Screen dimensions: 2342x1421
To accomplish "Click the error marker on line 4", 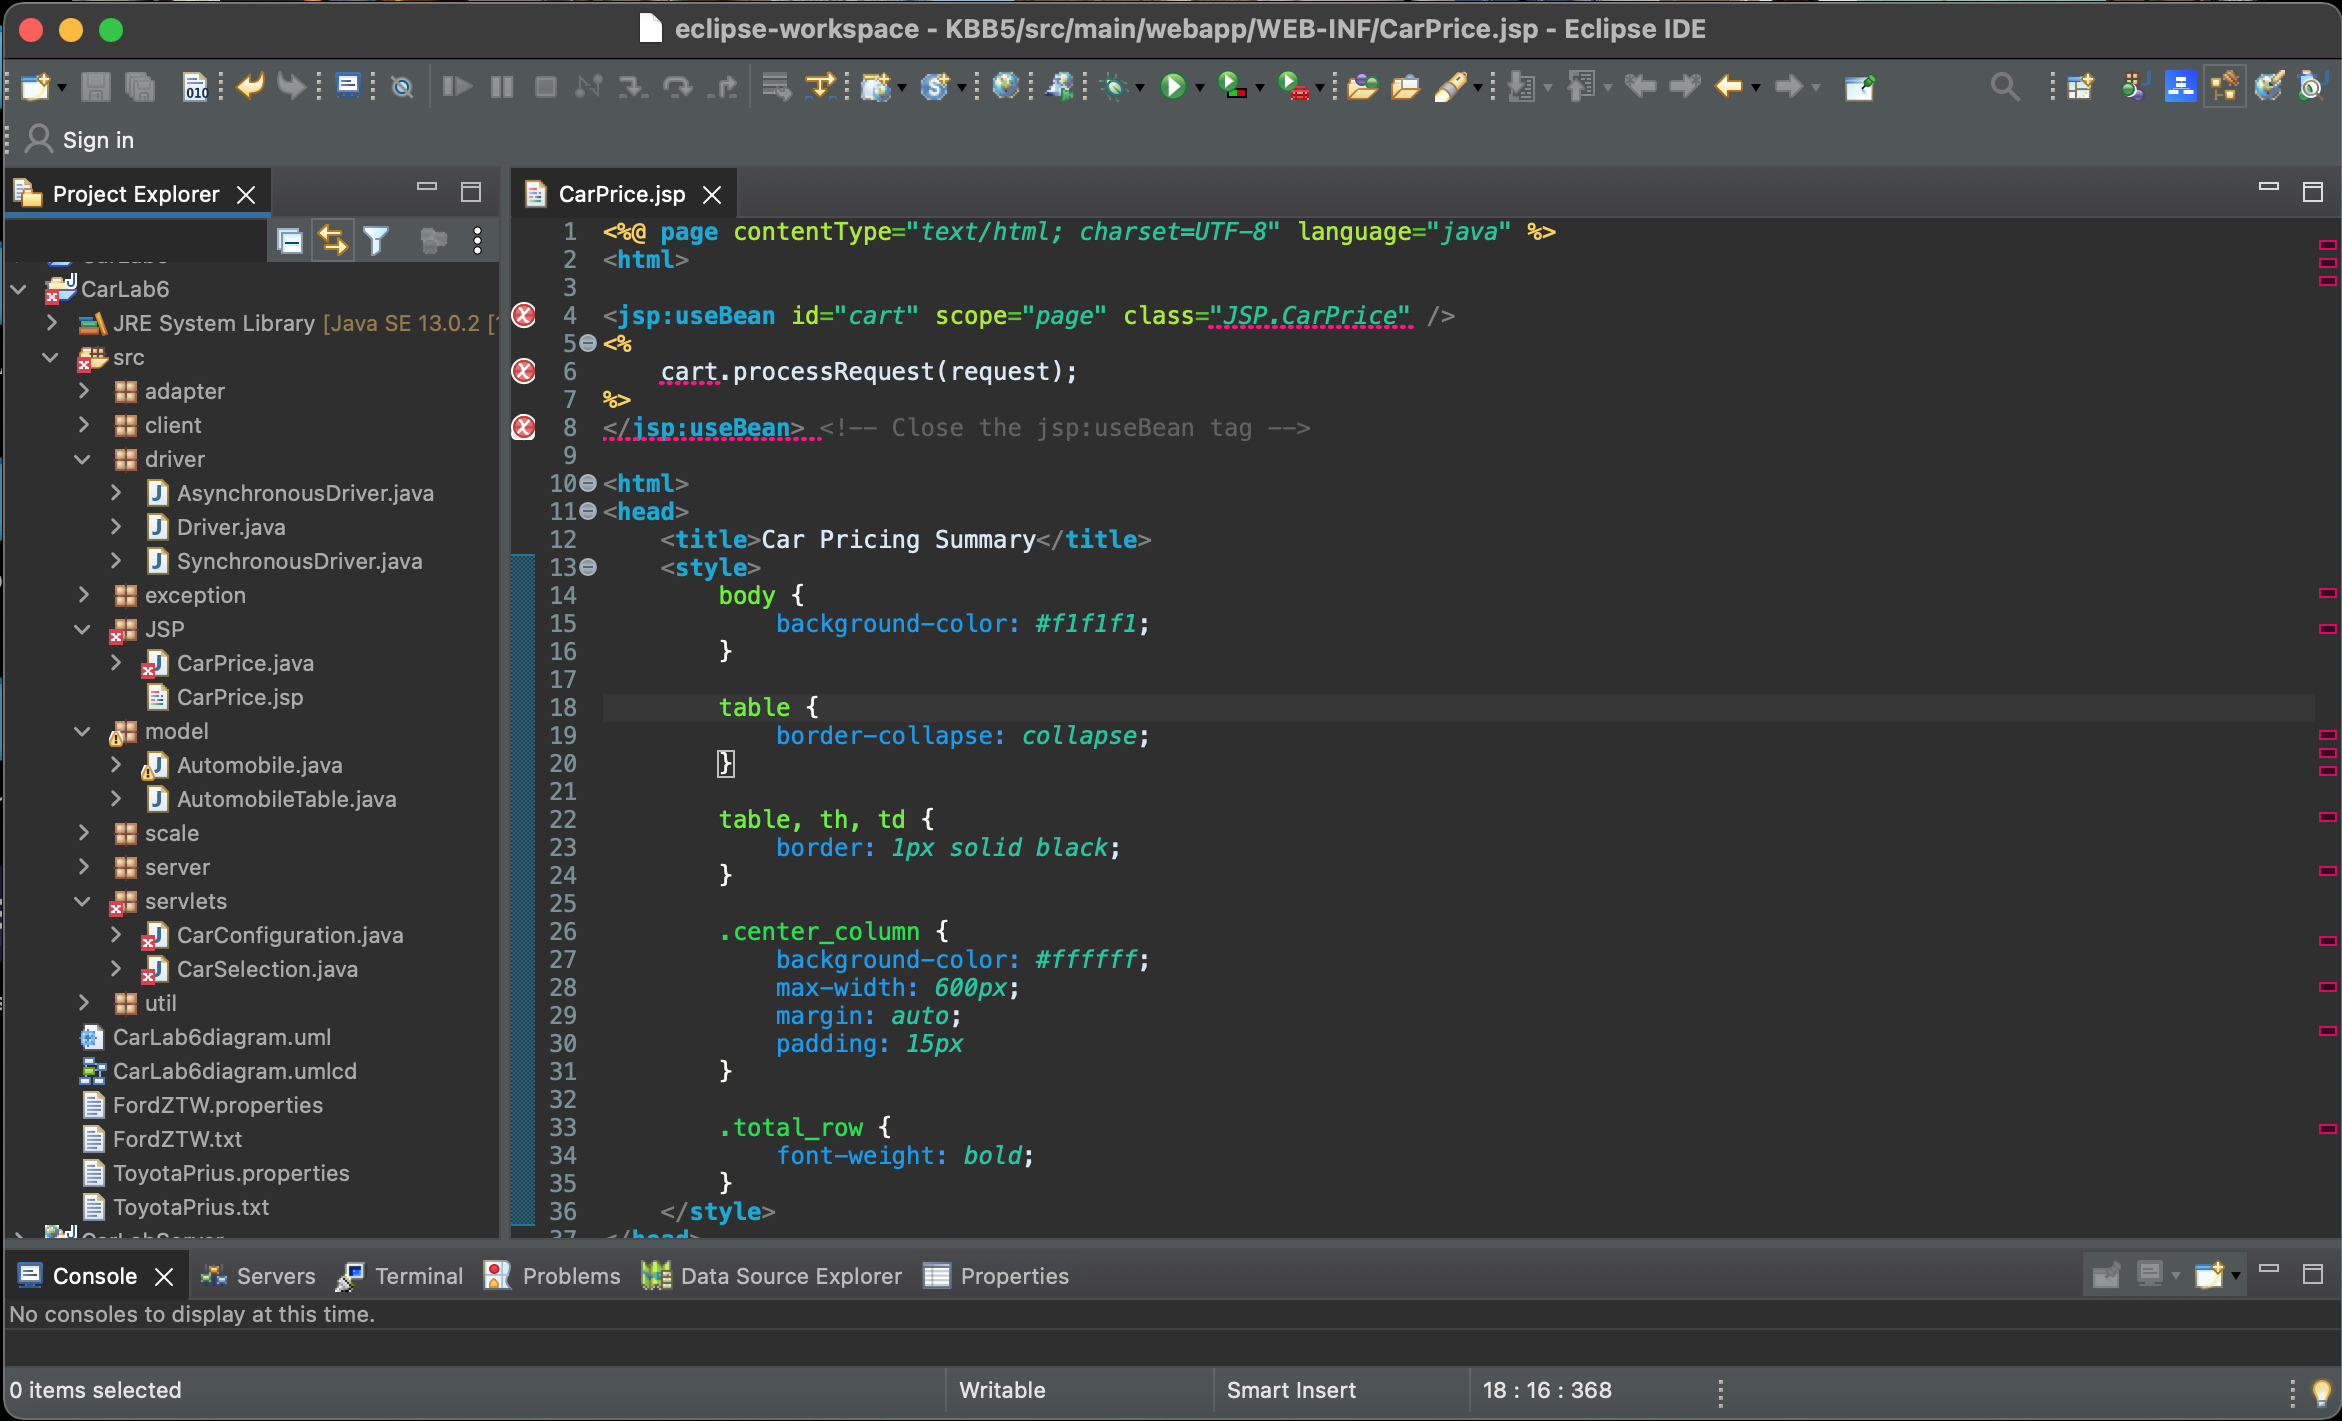I will (524, 316).
